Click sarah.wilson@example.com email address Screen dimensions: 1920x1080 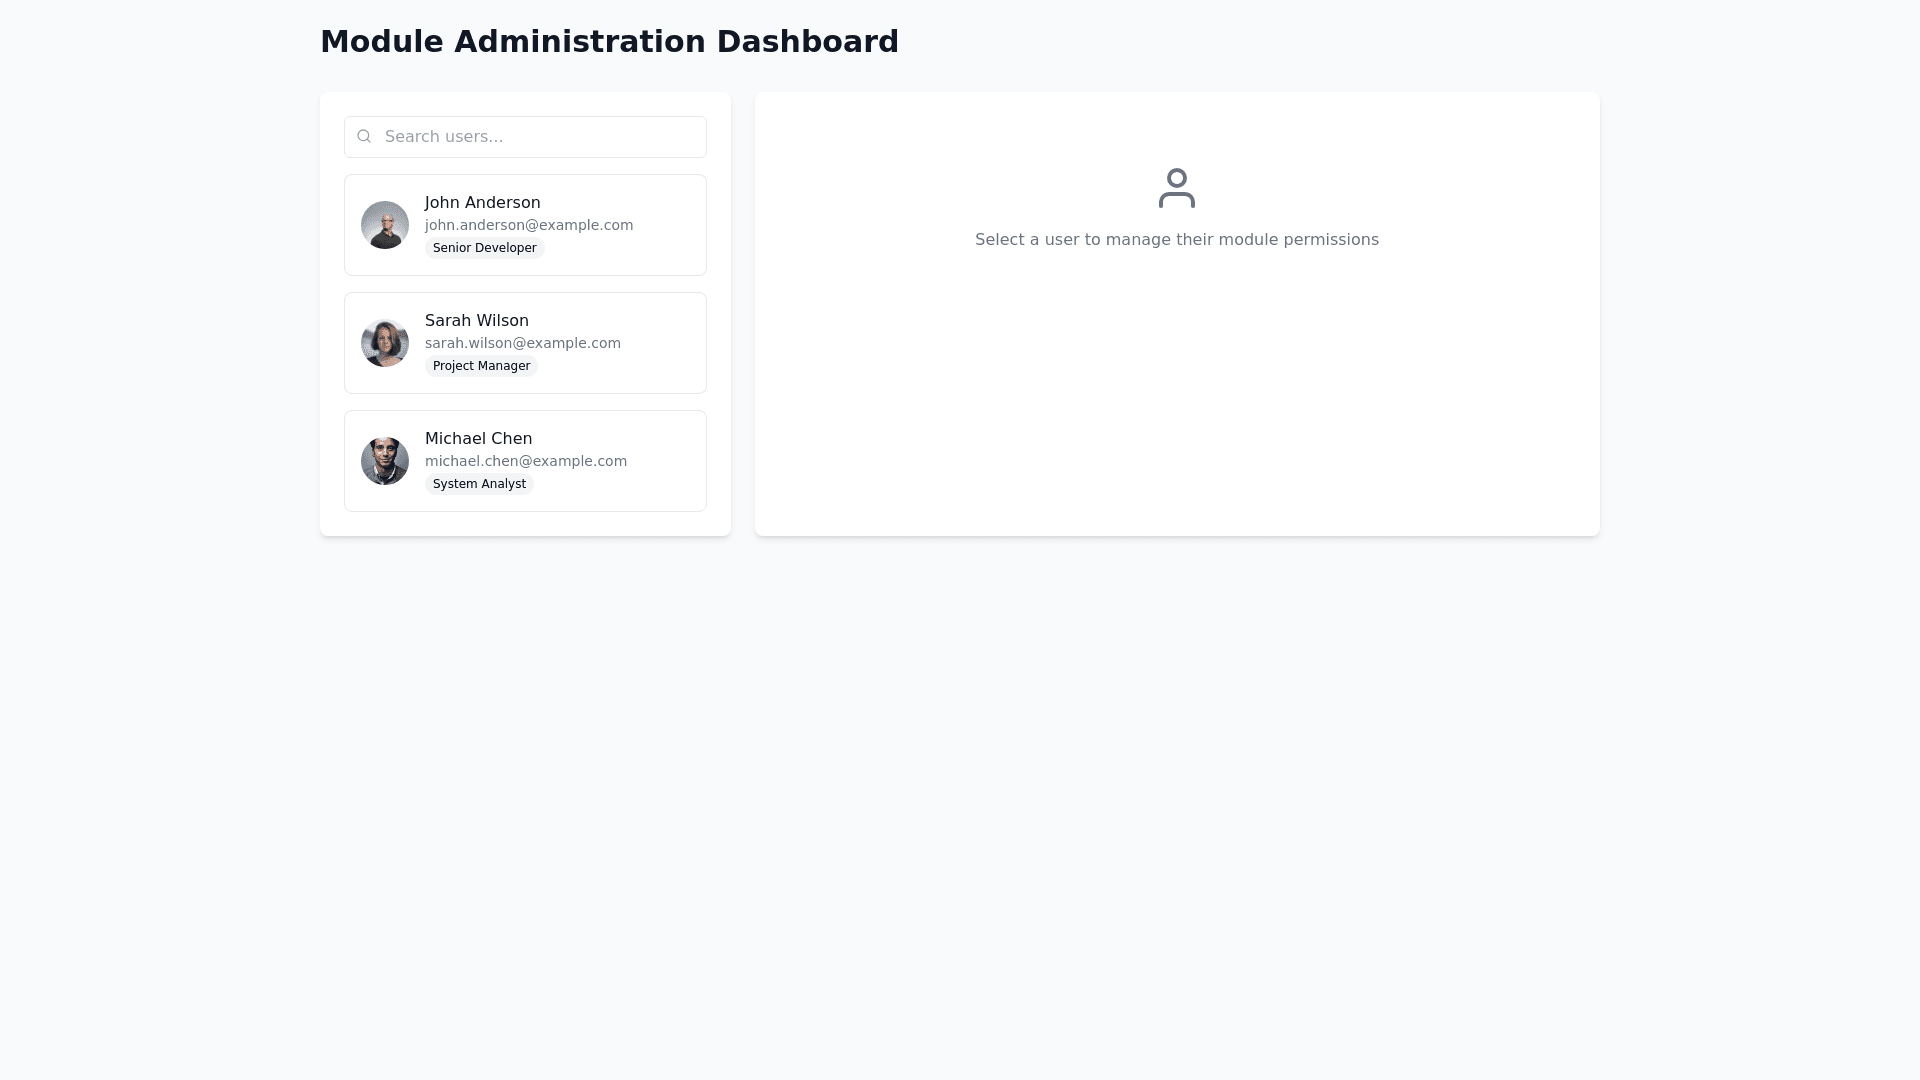tap(522, 343)
